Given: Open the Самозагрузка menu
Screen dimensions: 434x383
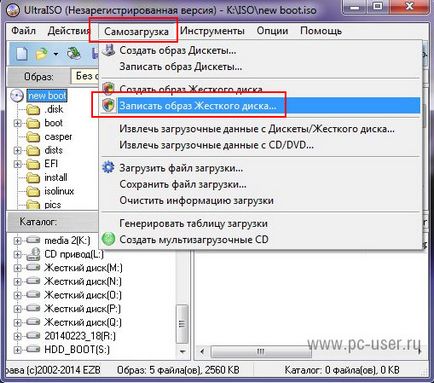Looking at the screenshot, I should (x=136, y=31).
